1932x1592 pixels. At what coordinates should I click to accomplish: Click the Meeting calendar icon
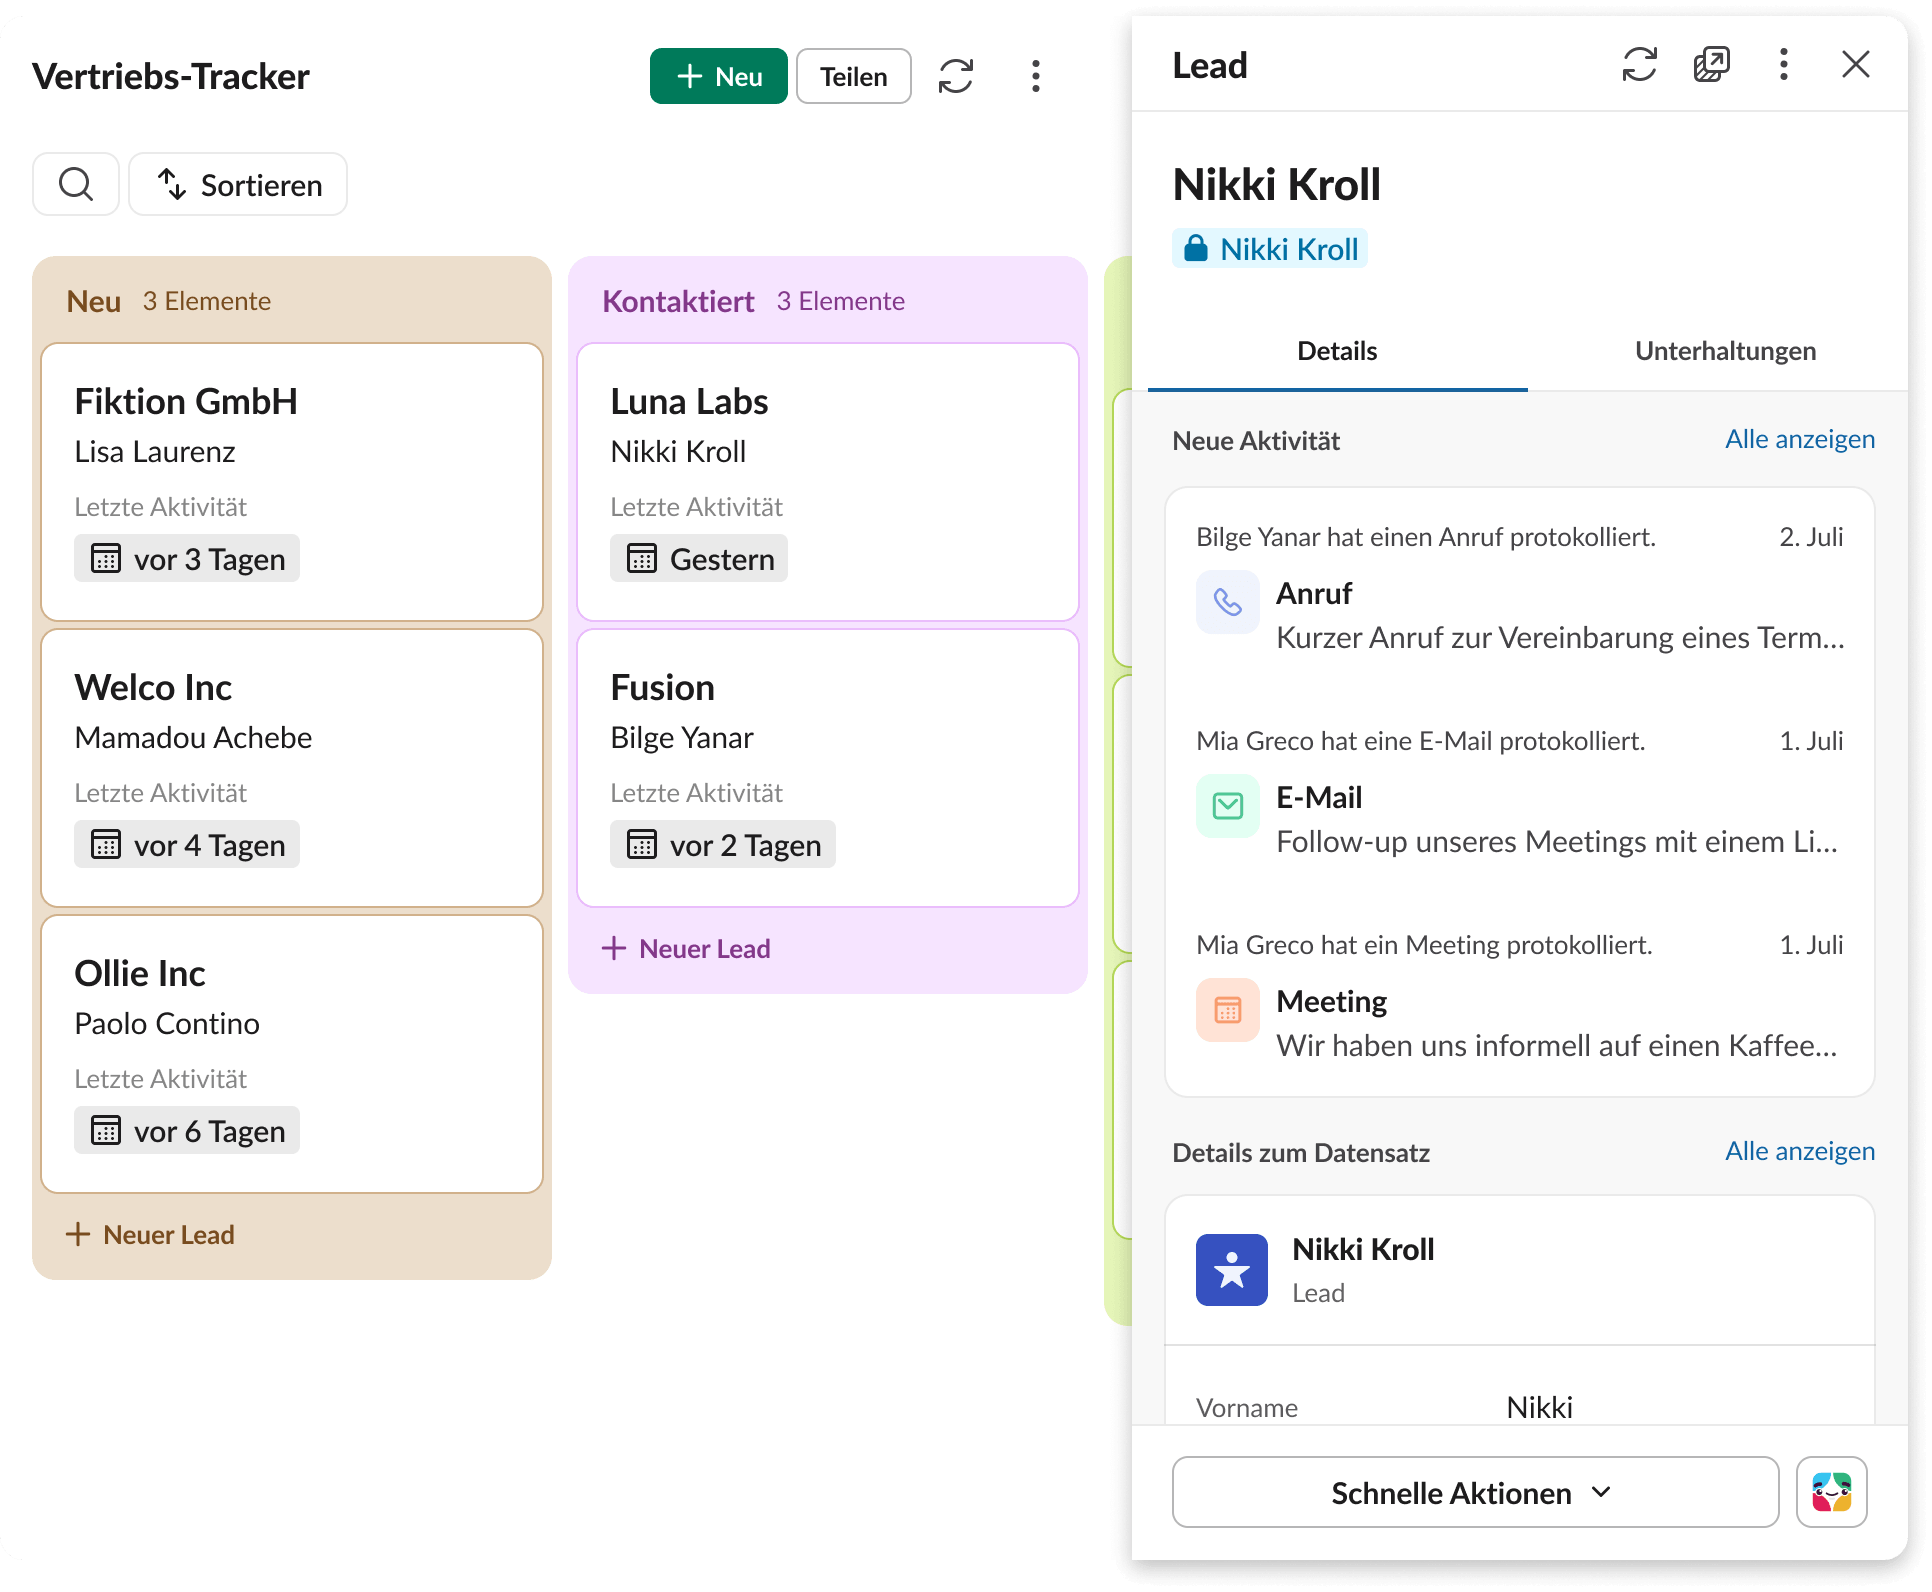point(1227,1010)
